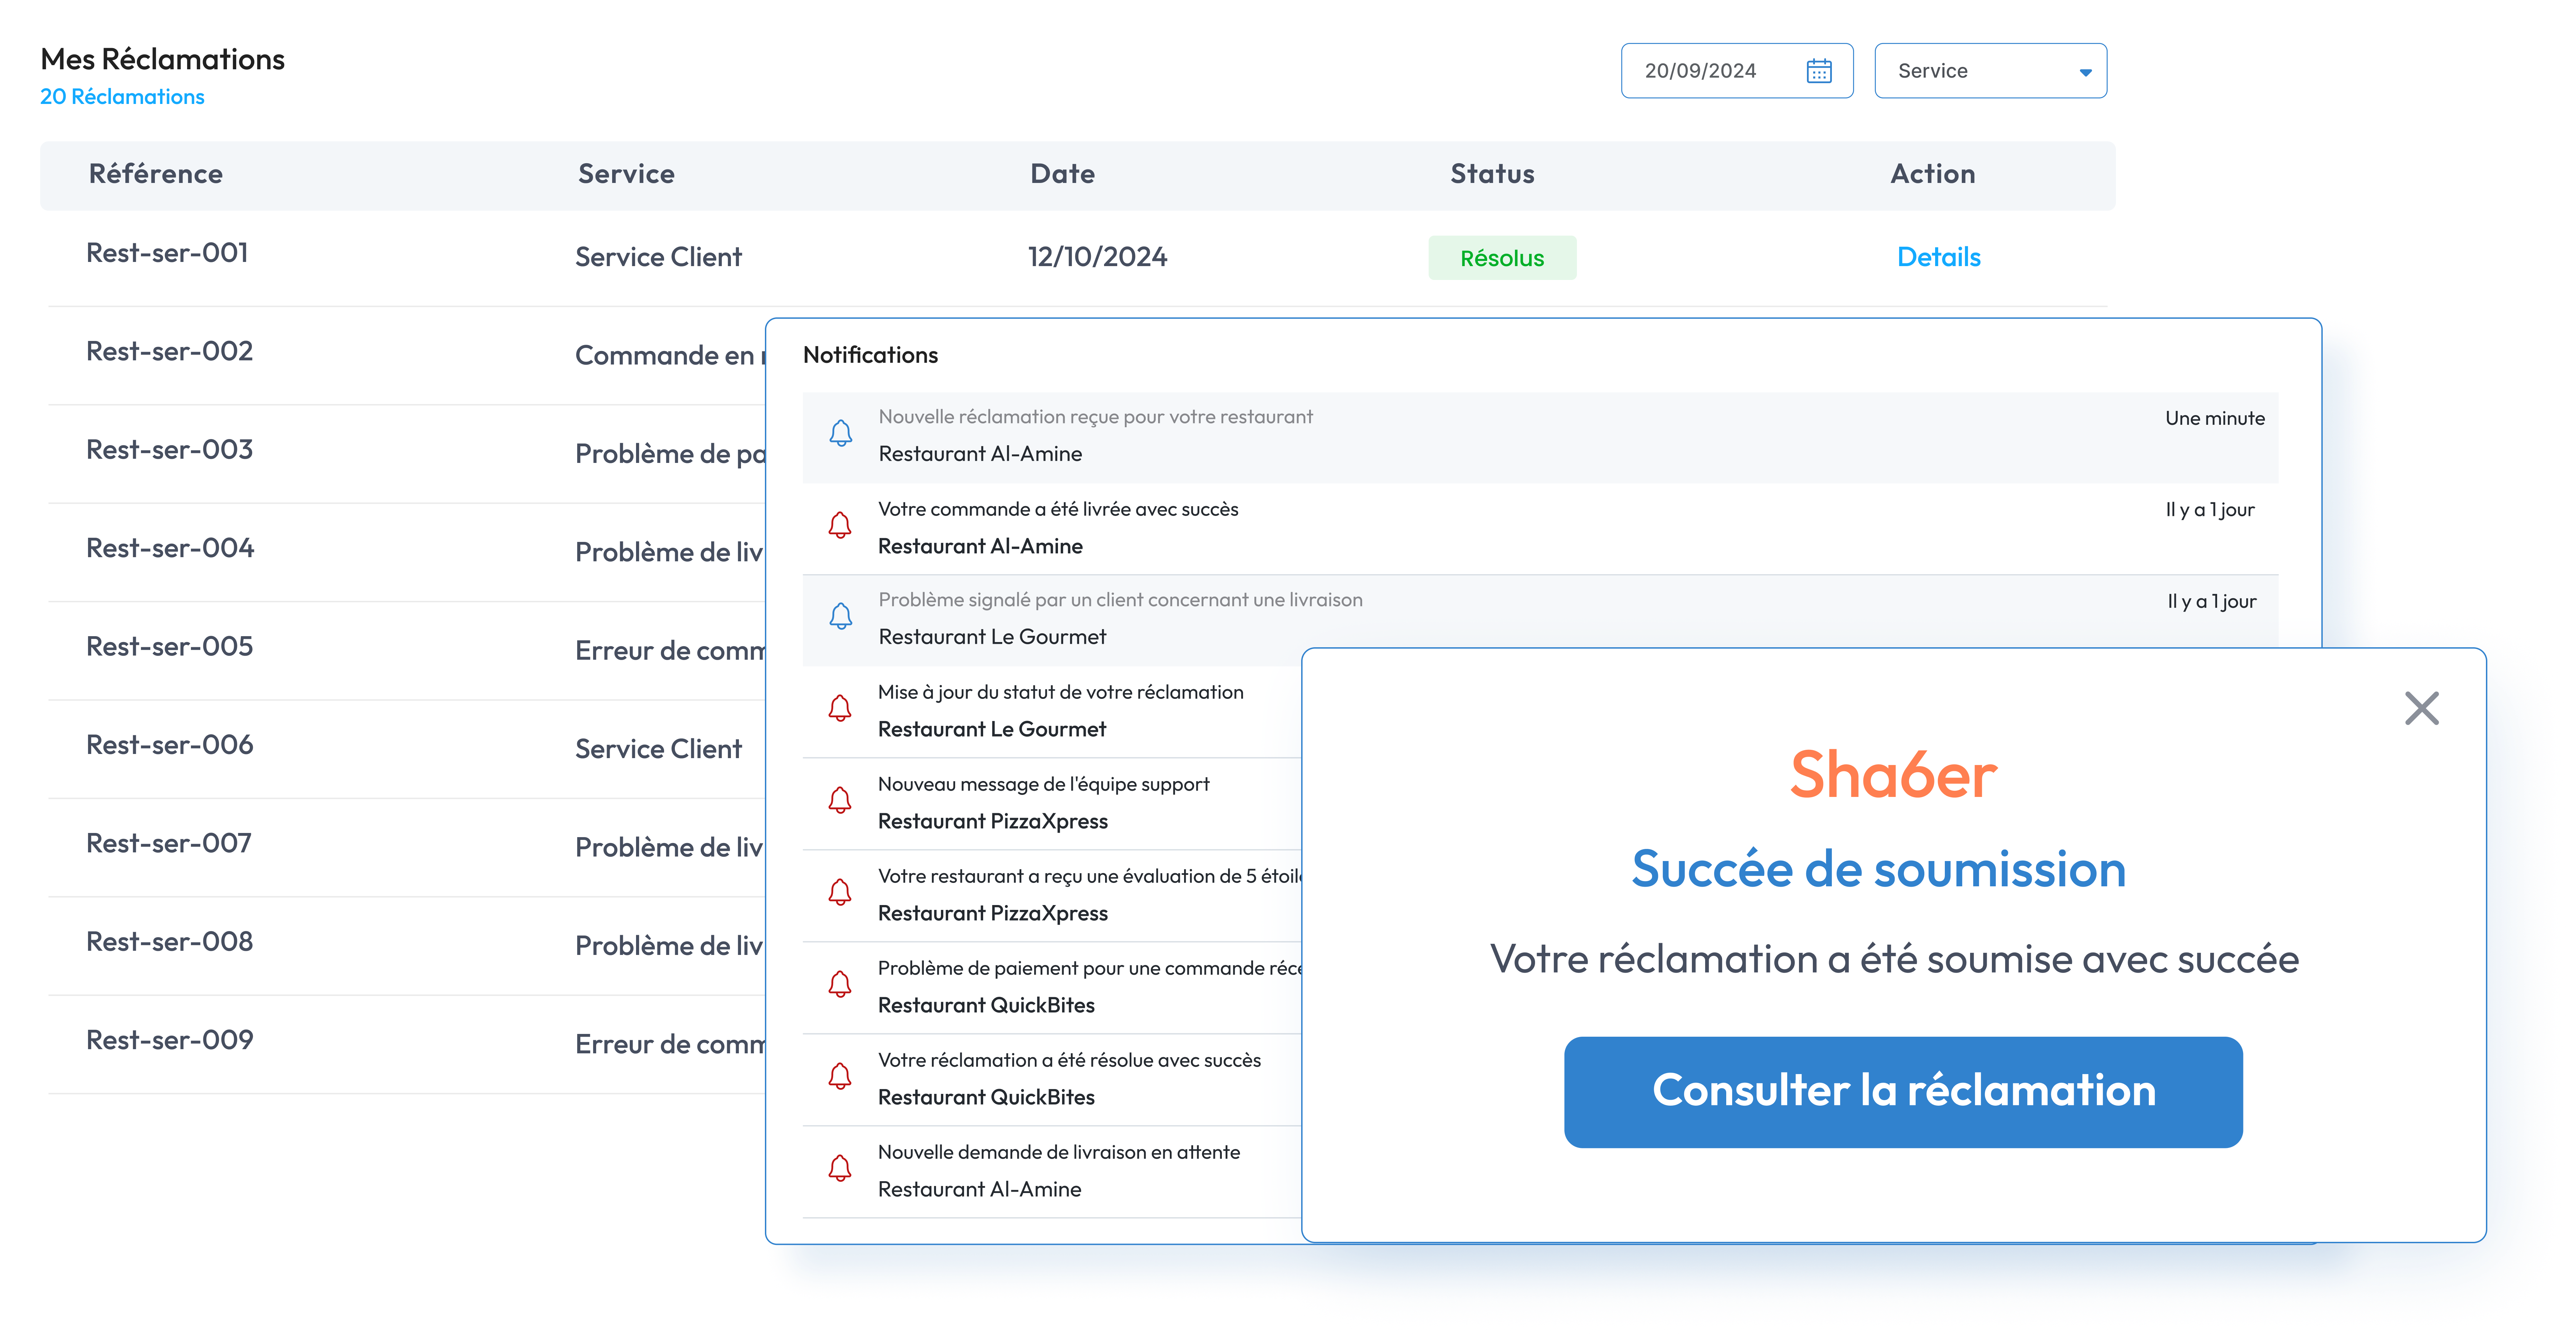The image size is (2576, 1343).
Task: Click Service Client cell of Rest-ser-006
Action: tap(658, 749)
